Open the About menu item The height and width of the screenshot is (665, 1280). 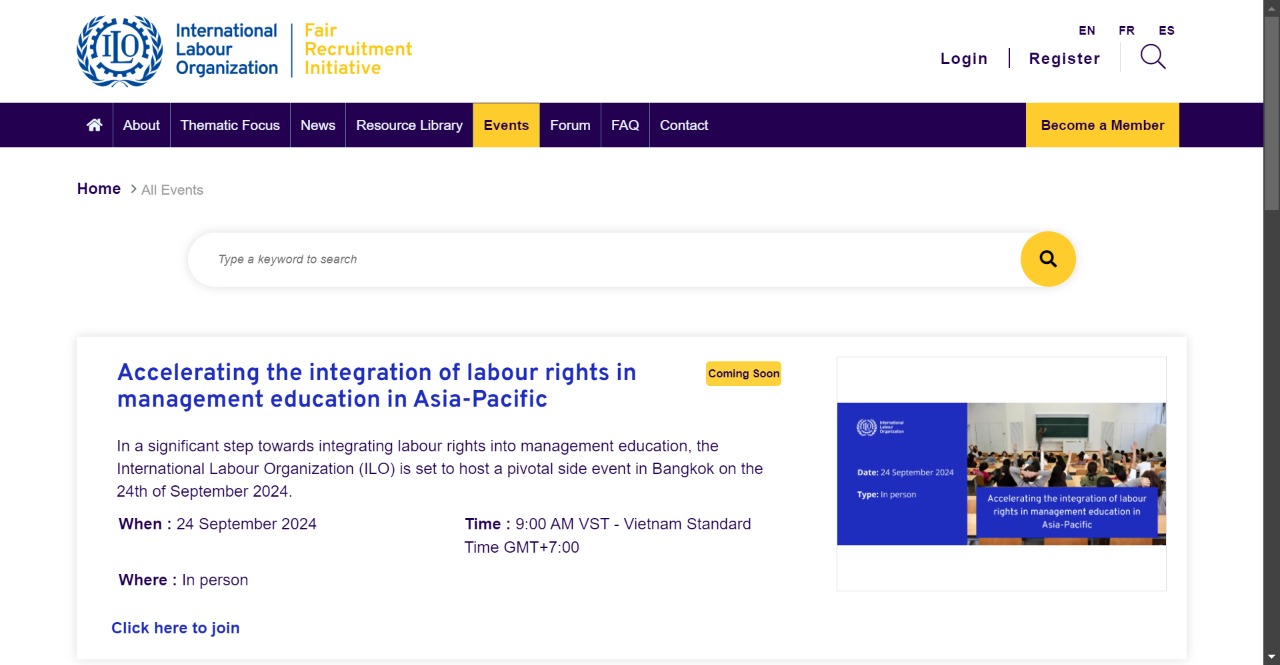click(141, 125)
